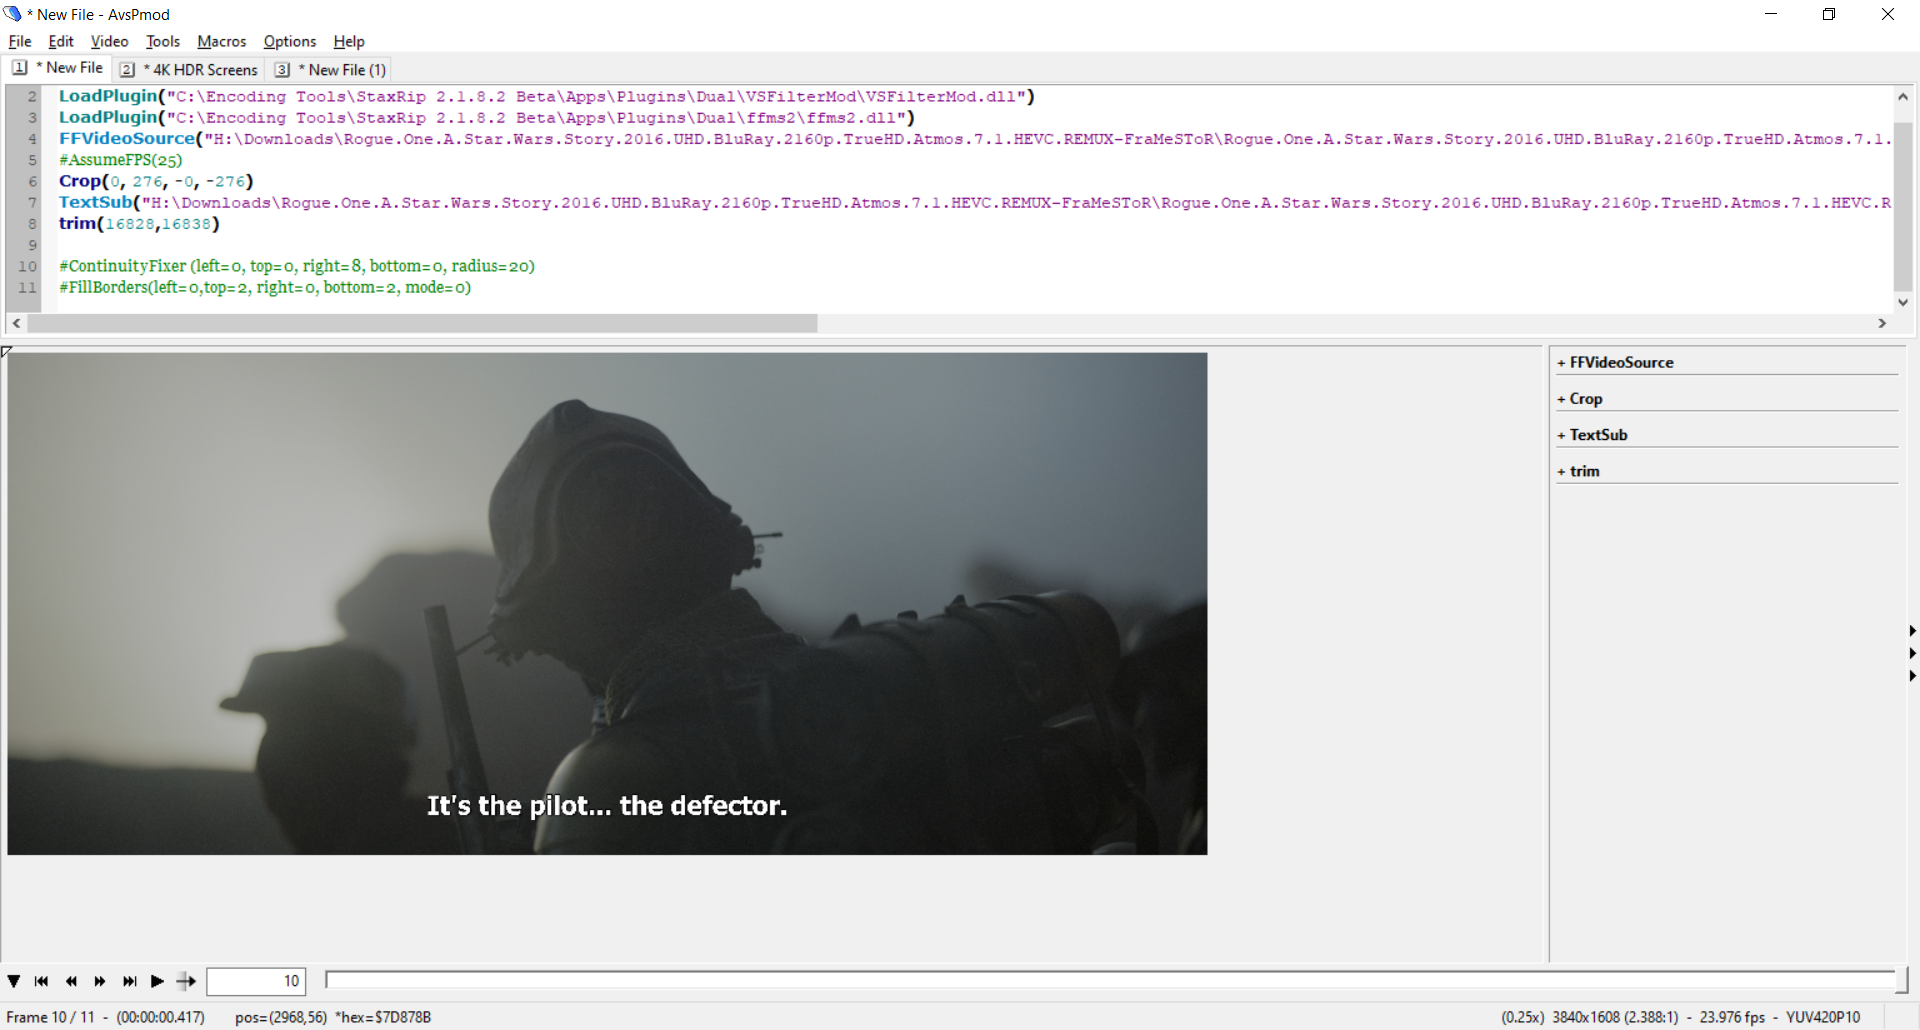Play the video preview
The height and width of the screenshot is (1030, 1920).
click(x=157, y=981)
